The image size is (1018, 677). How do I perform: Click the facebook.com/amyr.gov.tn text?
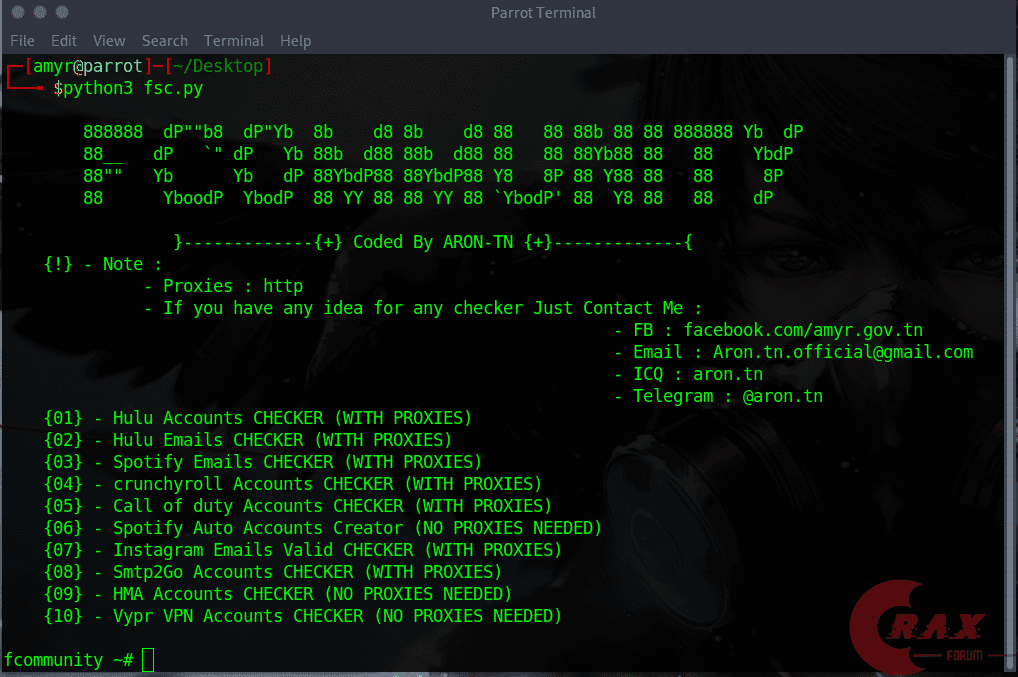(803, 330)
